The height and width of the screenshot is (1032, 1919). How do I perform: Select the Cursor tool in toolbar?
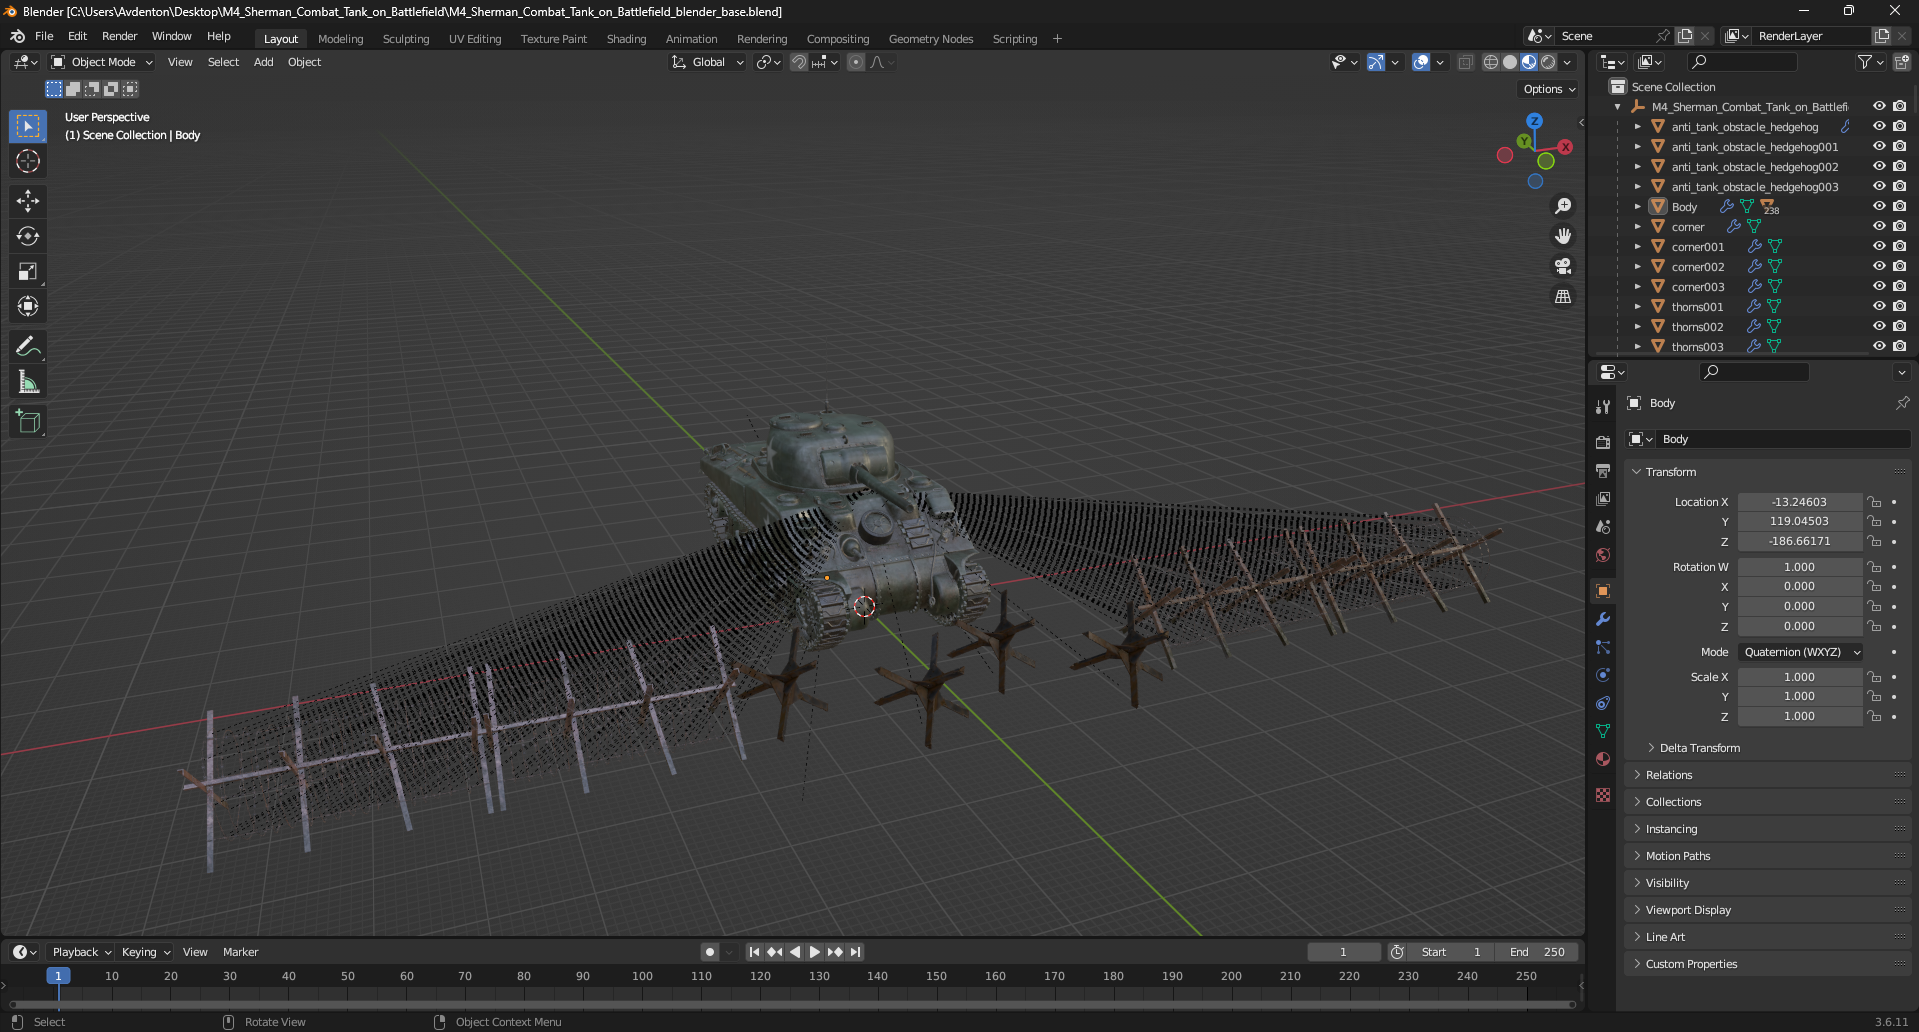(x=28, y=161)
